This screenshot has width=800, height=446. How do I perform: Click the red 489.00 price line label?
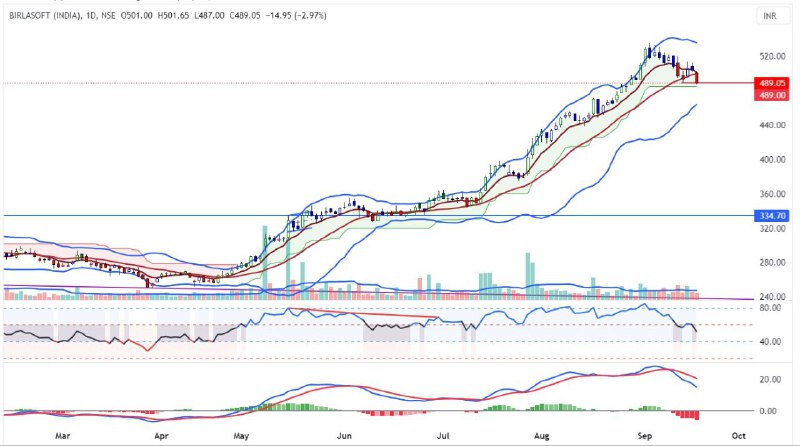[x=770, y=94]
